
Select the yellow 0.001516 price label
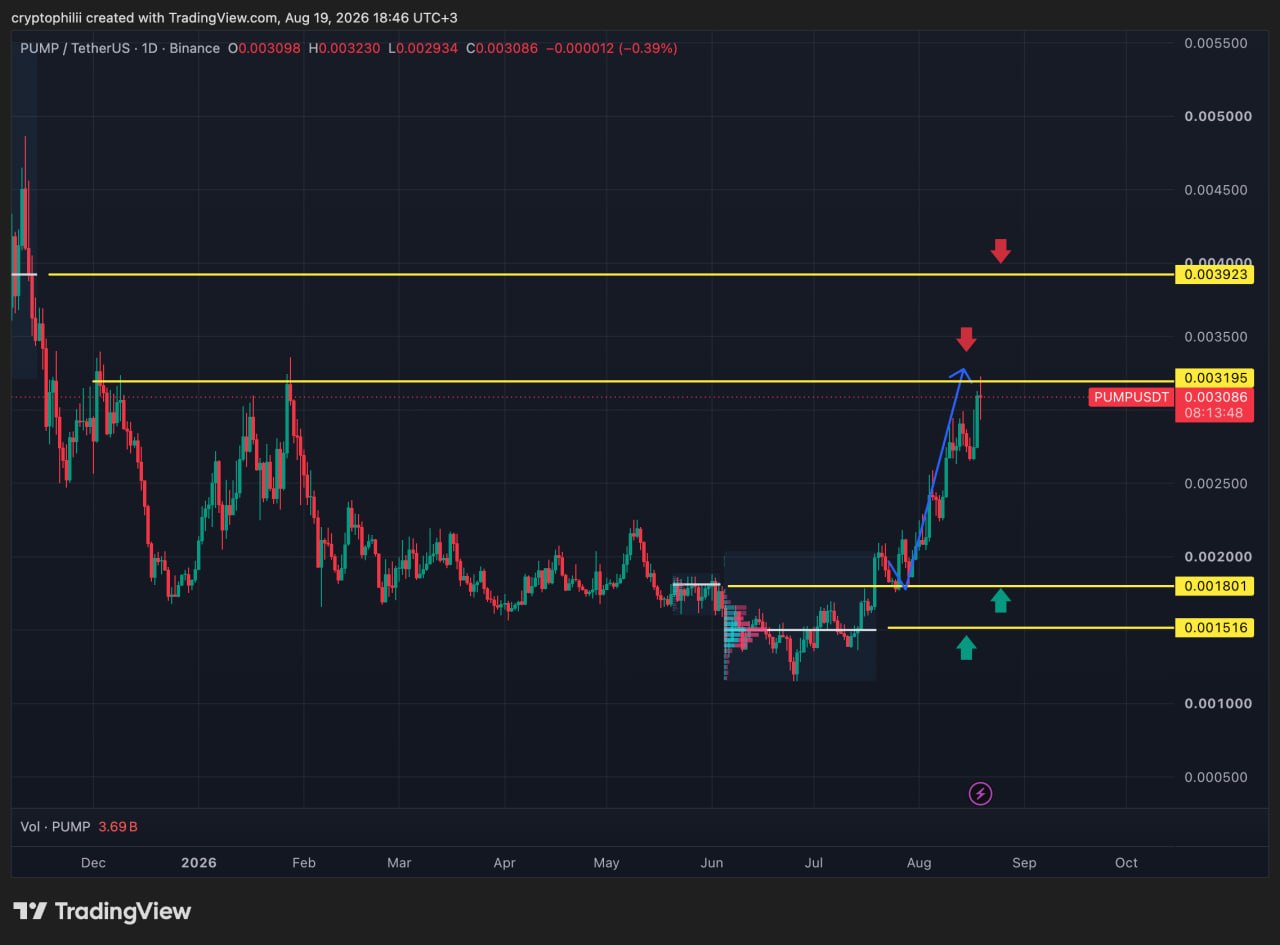[1214, 628]
